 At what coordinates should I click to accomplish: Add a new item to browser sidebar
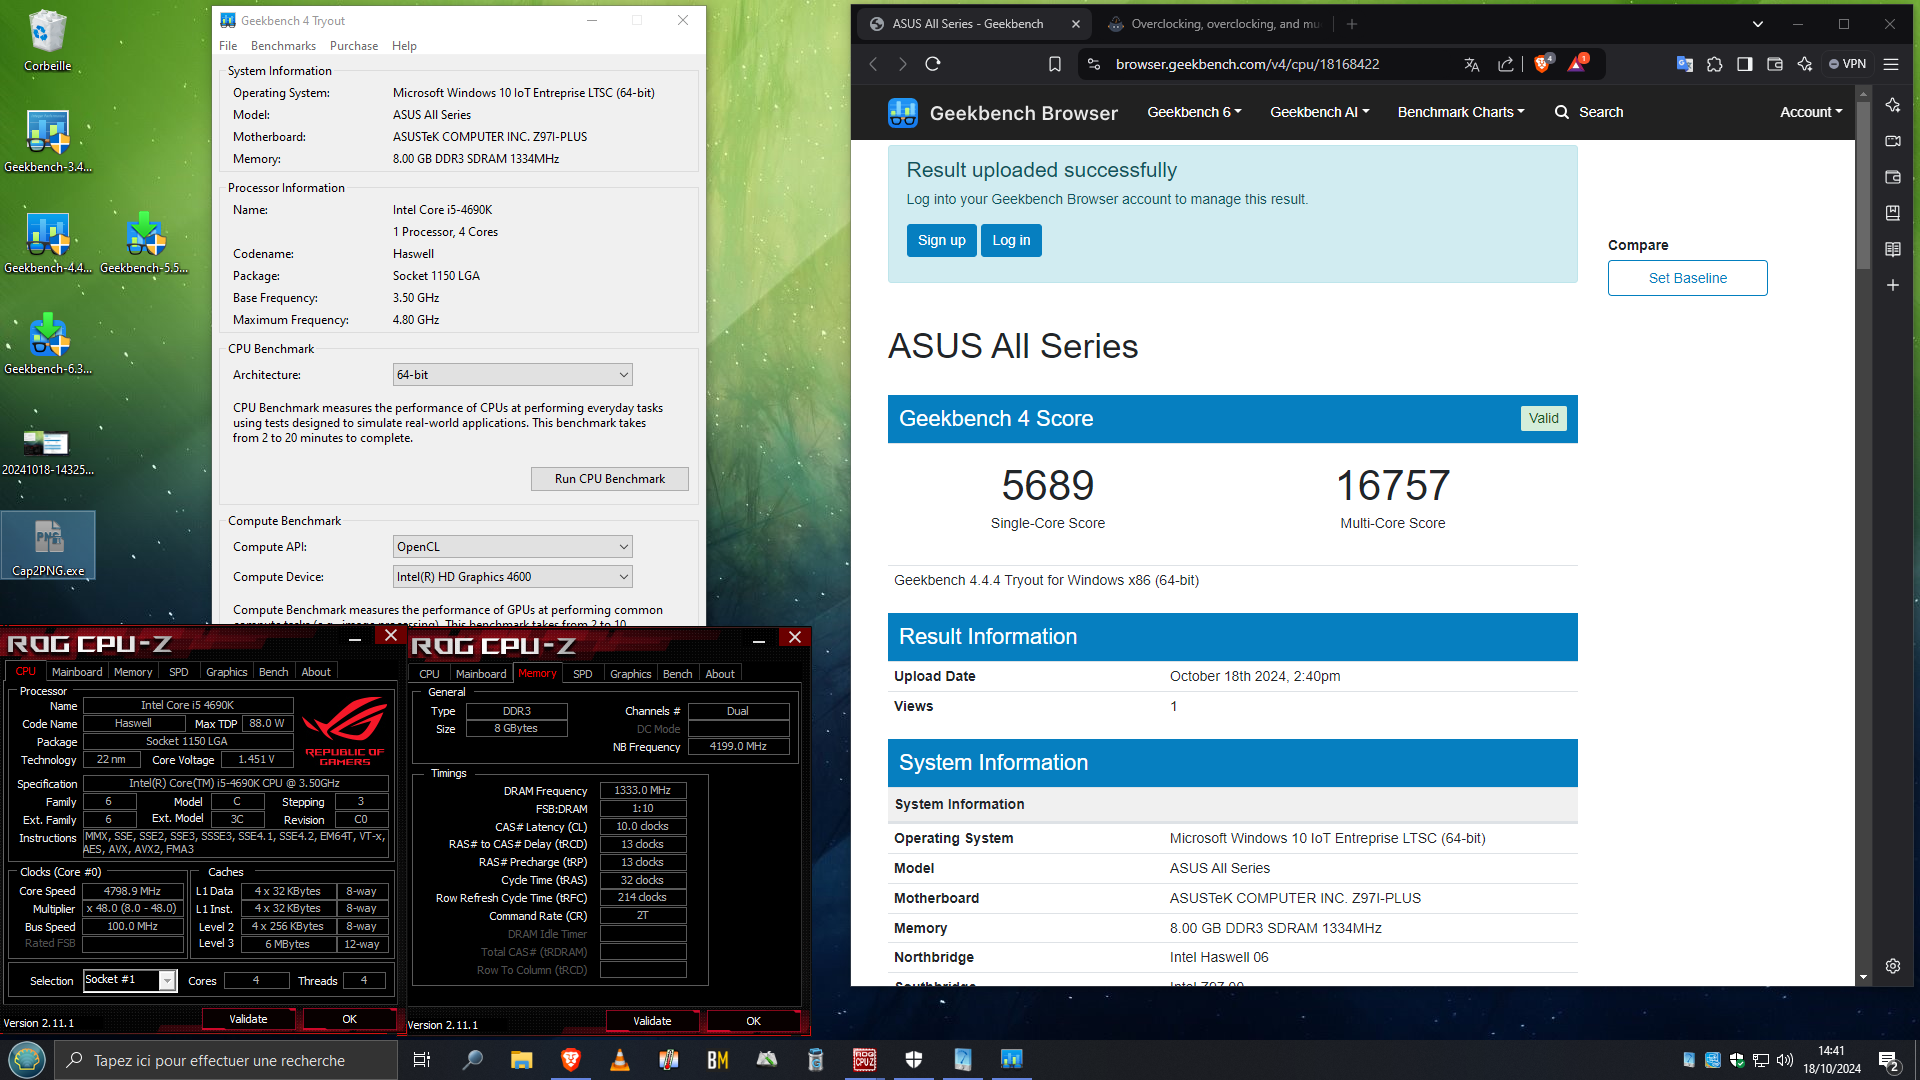click(1893, 285)
